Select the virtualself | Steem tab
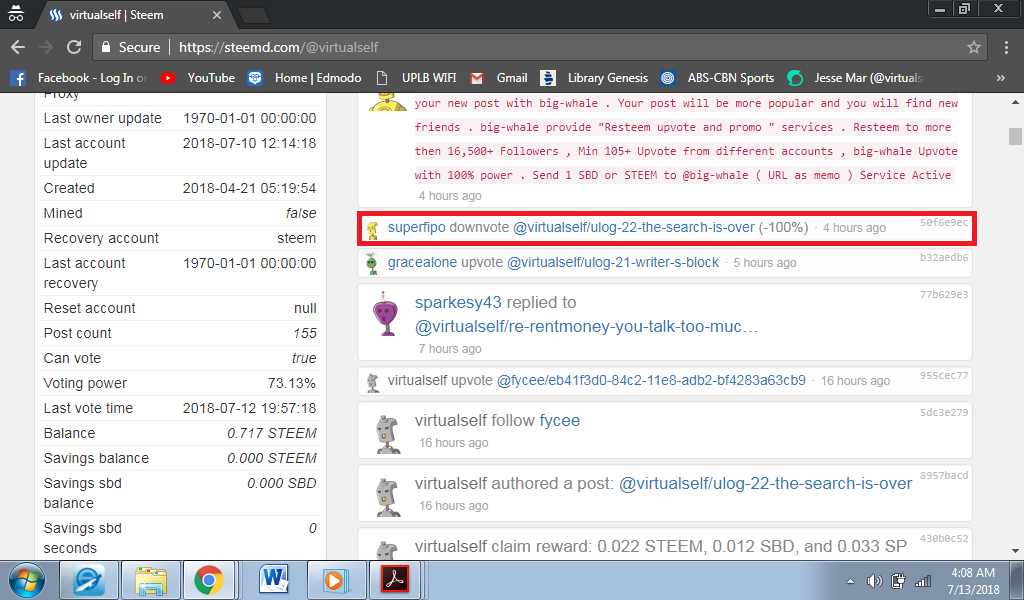 coord(134,15)
